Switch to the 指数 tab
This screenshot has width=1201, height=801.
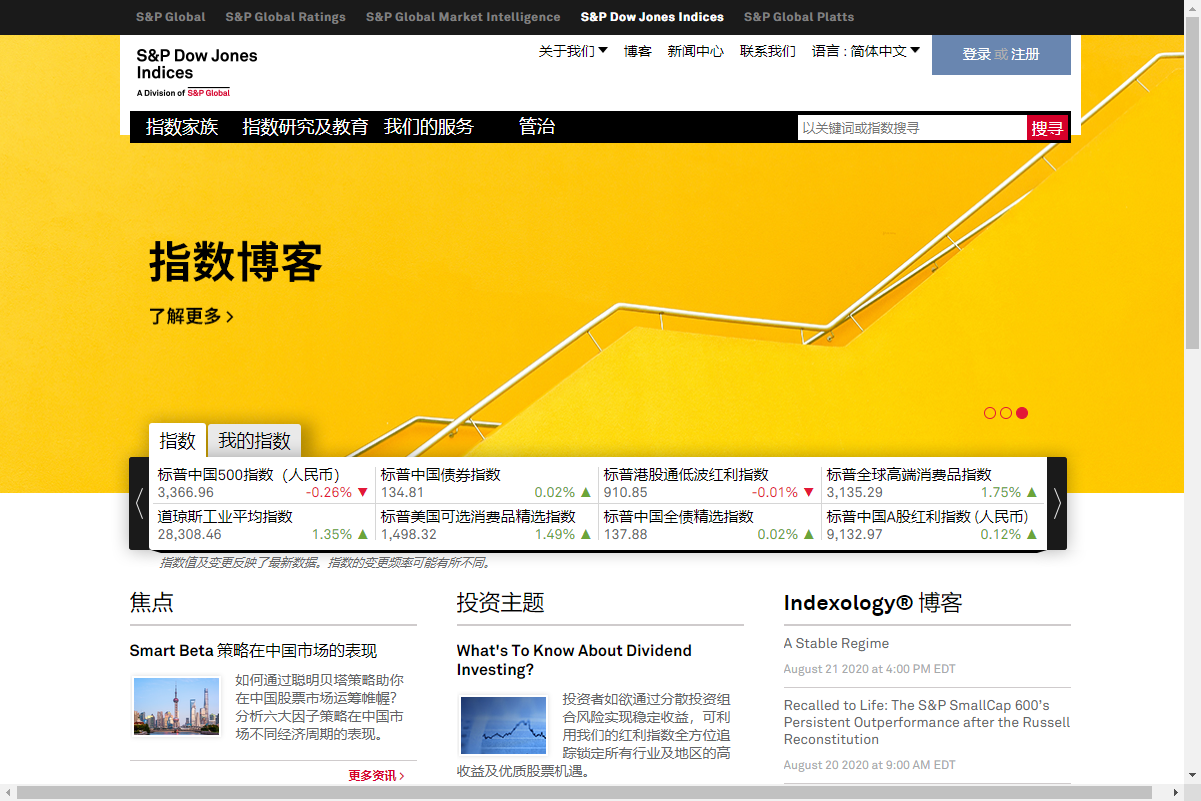pos(178,441)
